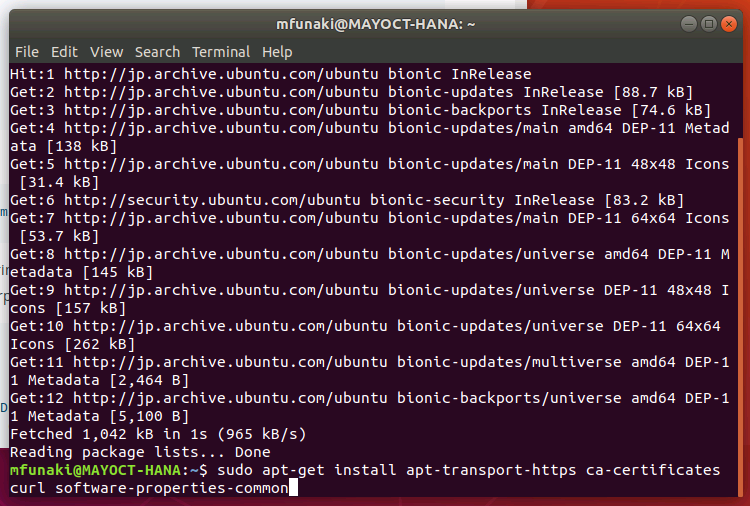
Task: Click the Reading package lists... Done line
Action: tap(140, 452)
